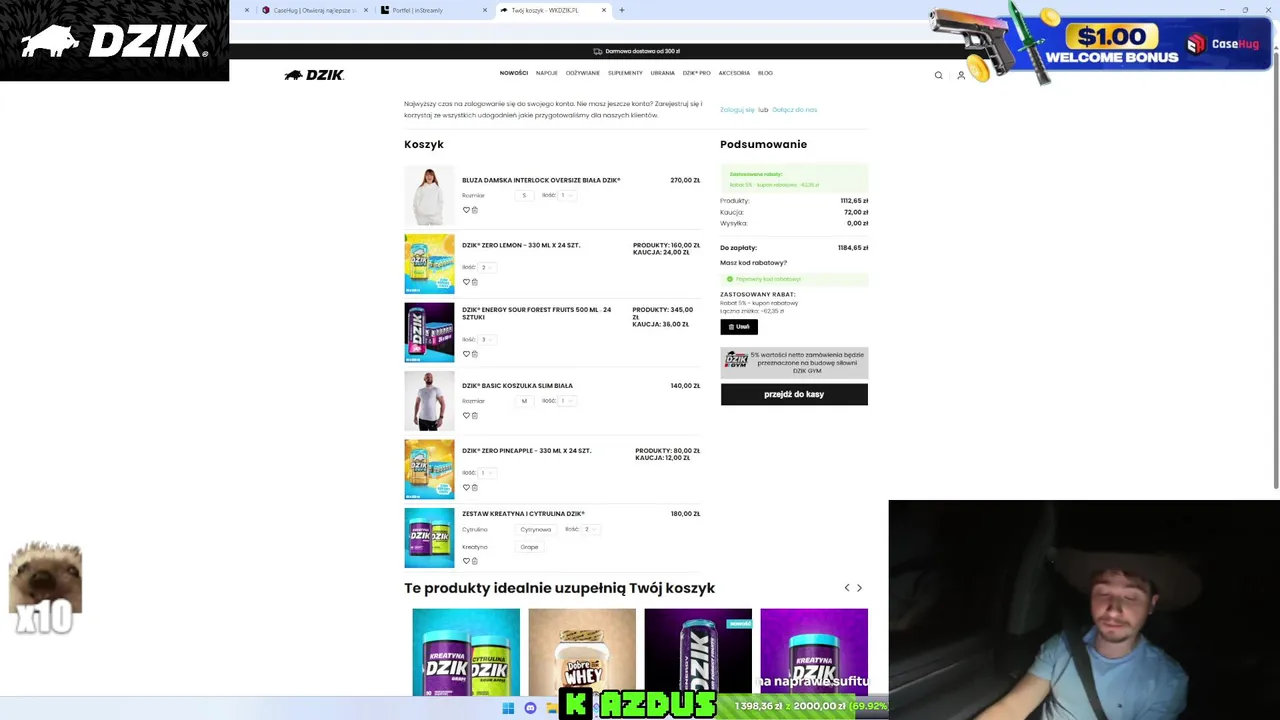Add DZIK Zero Lemon to wishlist heart
This screenshot has height=720, width=1280.
[466, 282]
